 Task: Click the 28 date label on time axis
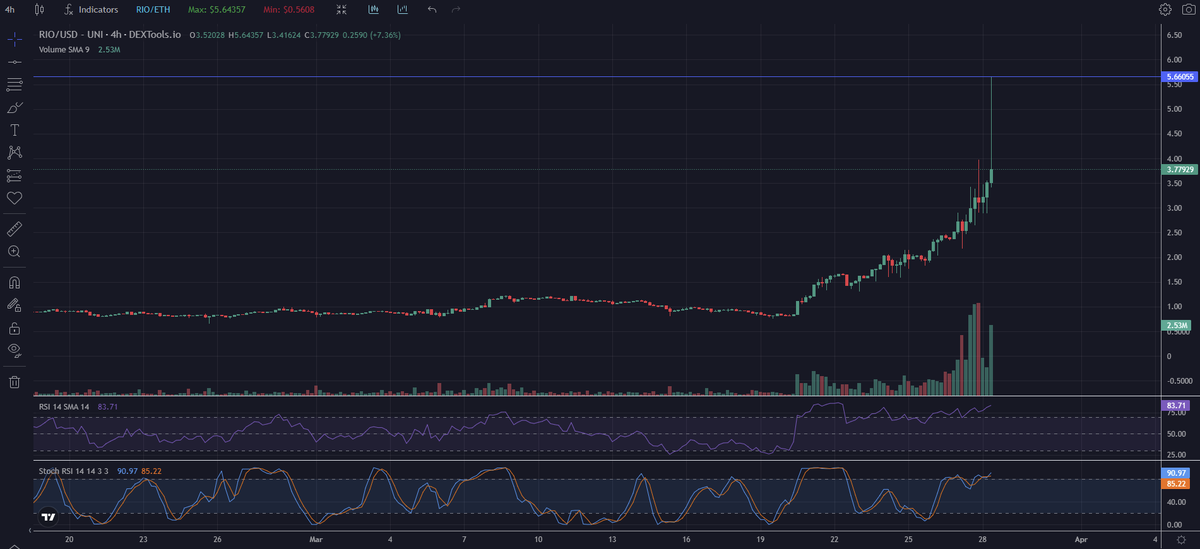983,540
